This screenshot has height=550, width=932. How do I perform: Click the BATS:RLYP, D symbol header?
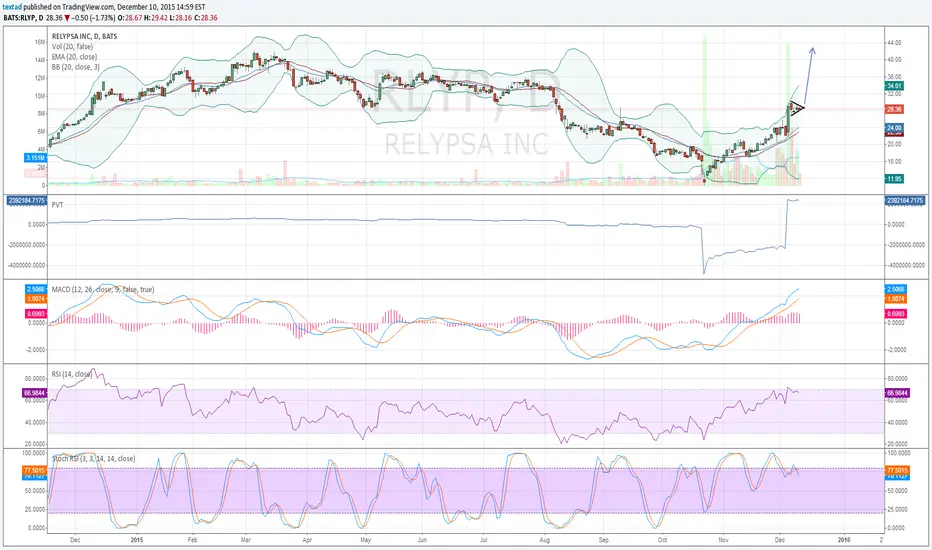(23, 18)
